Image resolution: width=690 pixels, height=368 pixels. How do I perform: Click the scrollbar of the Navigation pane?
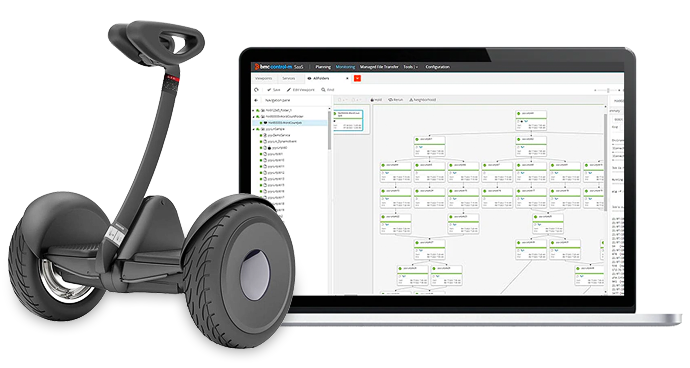[330, 129]
